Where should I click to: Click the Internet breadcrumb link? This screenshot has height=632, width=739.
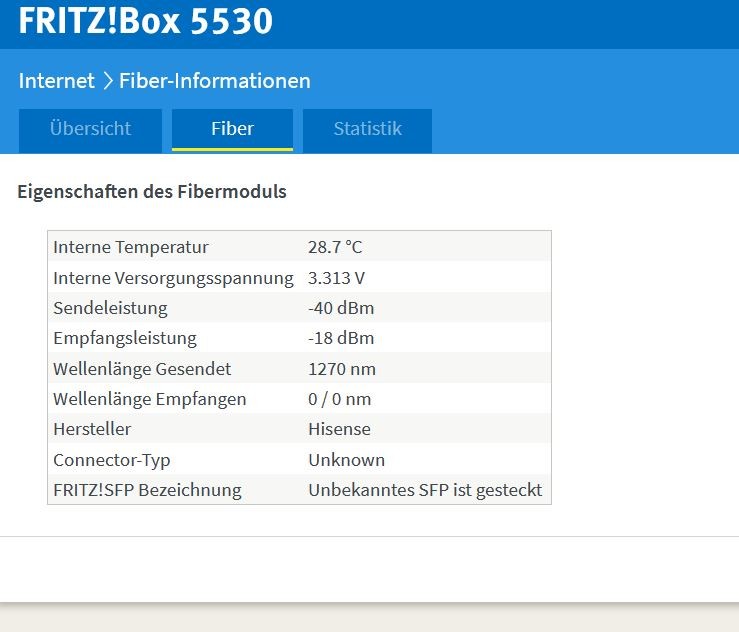pyautogui.click(x=56, y=81)
